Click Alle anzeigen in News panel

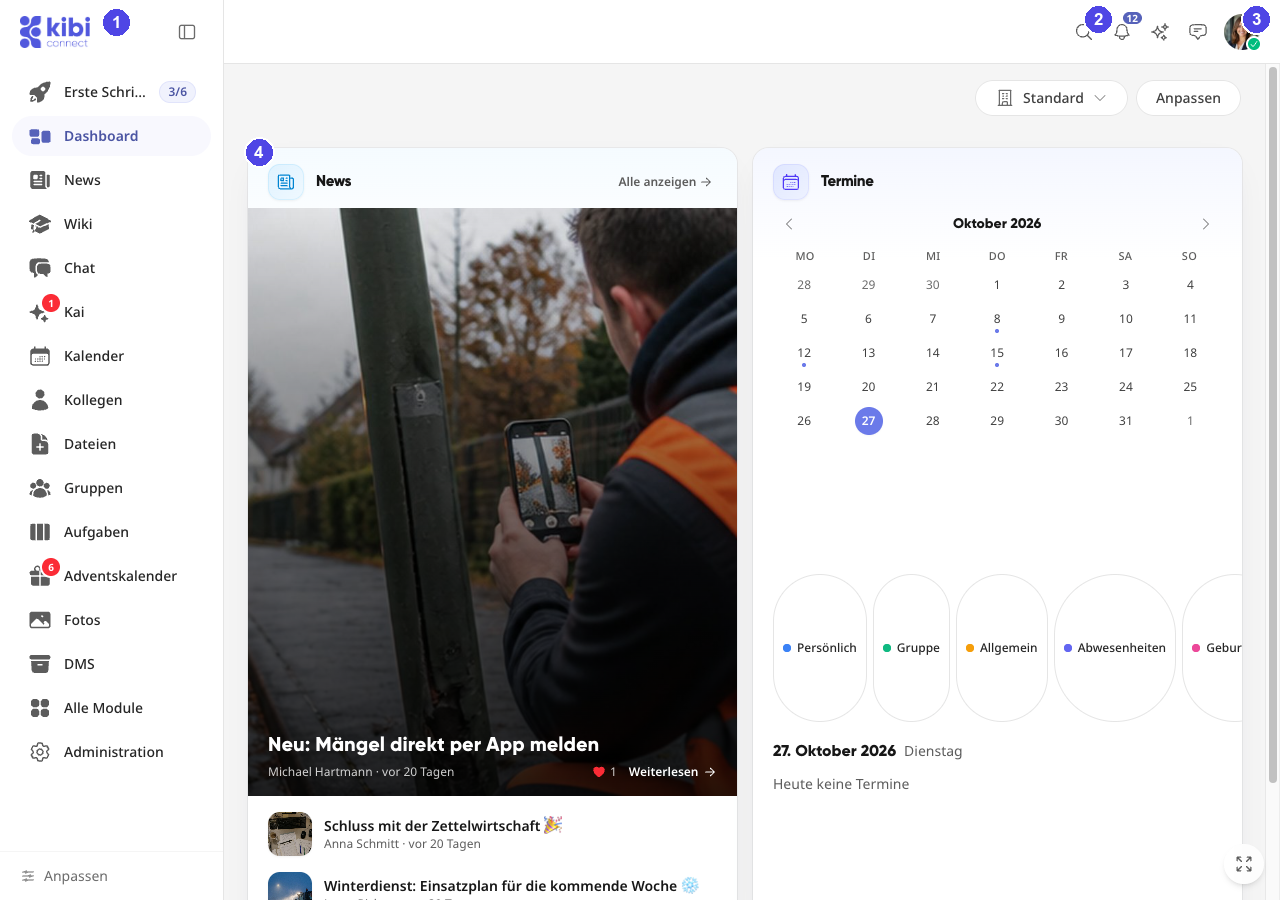(665, 182)
